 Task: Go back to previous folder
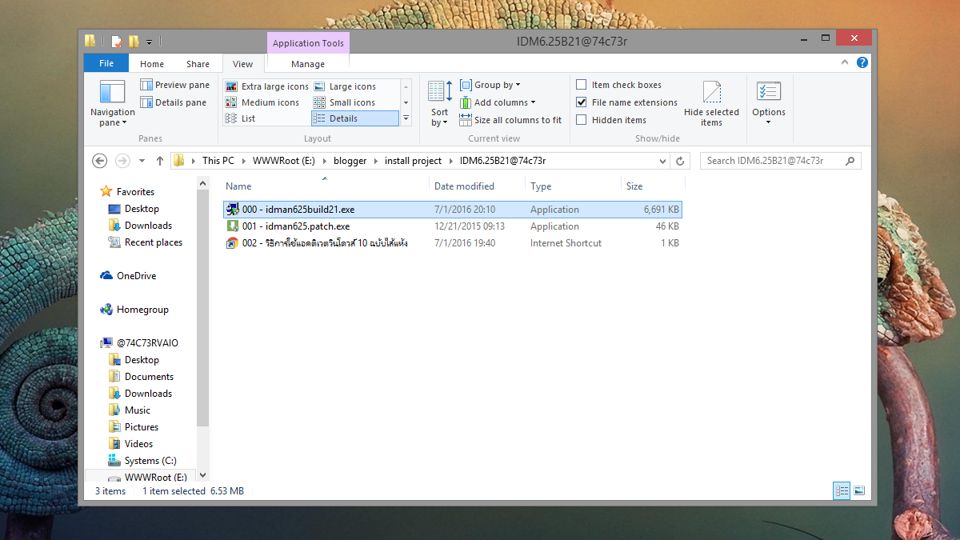[99, 160]
